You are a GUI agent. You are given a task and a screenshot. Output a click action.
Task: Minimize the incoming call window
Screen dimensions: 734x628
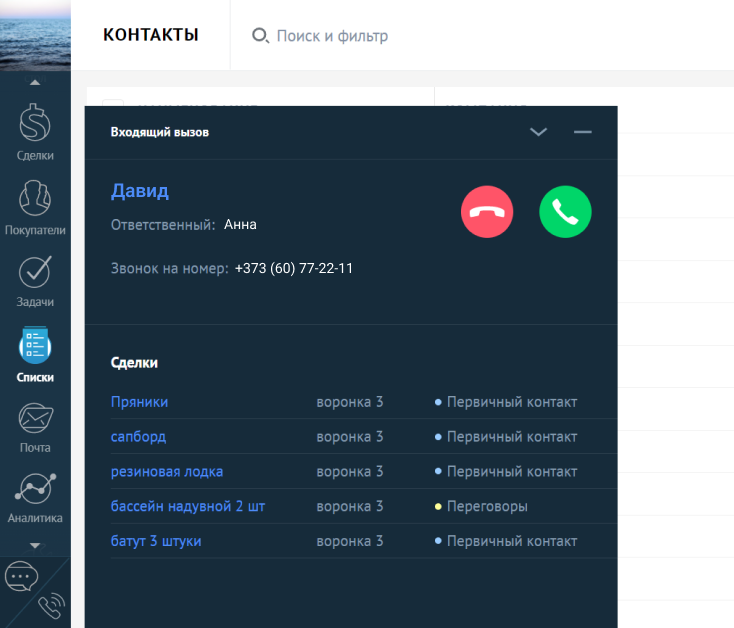[583, 132]
